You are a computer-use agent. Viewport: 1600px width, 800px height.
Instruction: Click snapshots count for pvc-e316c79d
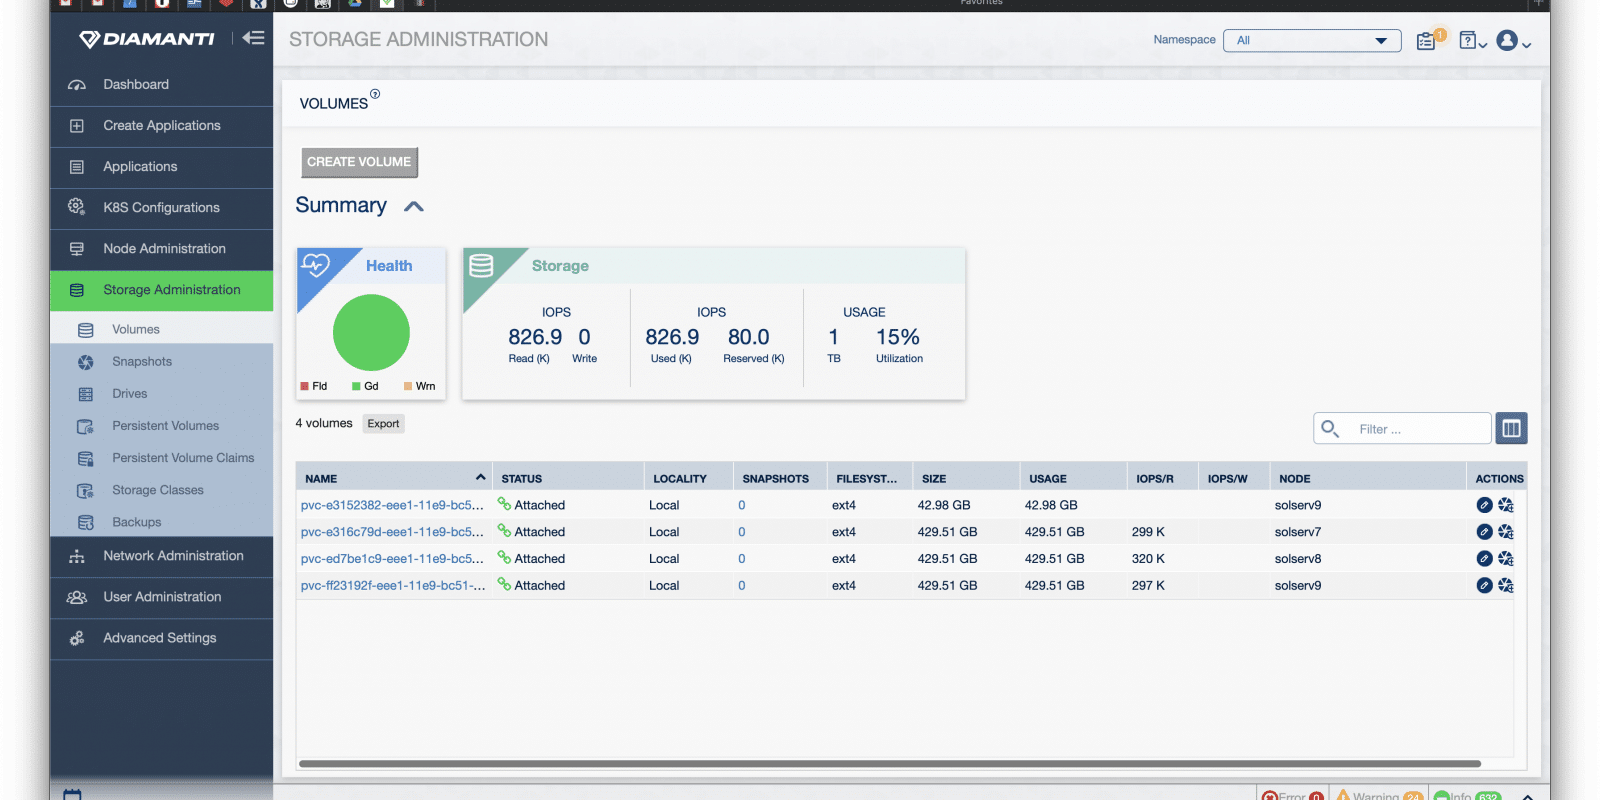pos(742,533)
